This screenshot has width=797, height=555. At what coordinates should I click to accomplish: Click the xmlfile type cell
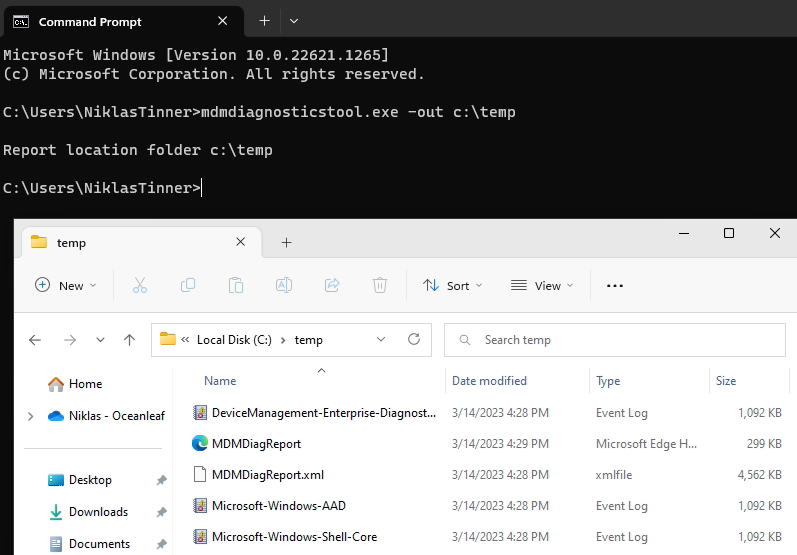click(x=614, y=475)
